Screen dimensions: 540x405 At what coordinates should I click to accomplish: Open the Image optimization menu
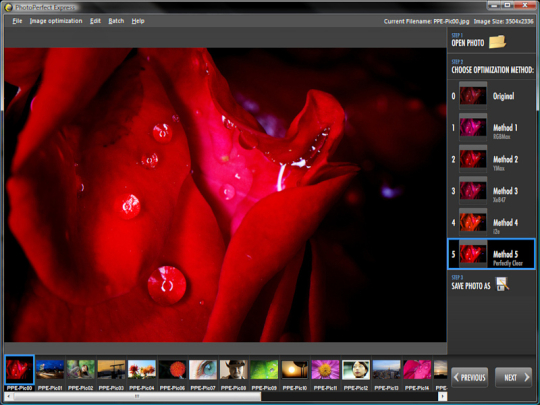tap(56, 21)
